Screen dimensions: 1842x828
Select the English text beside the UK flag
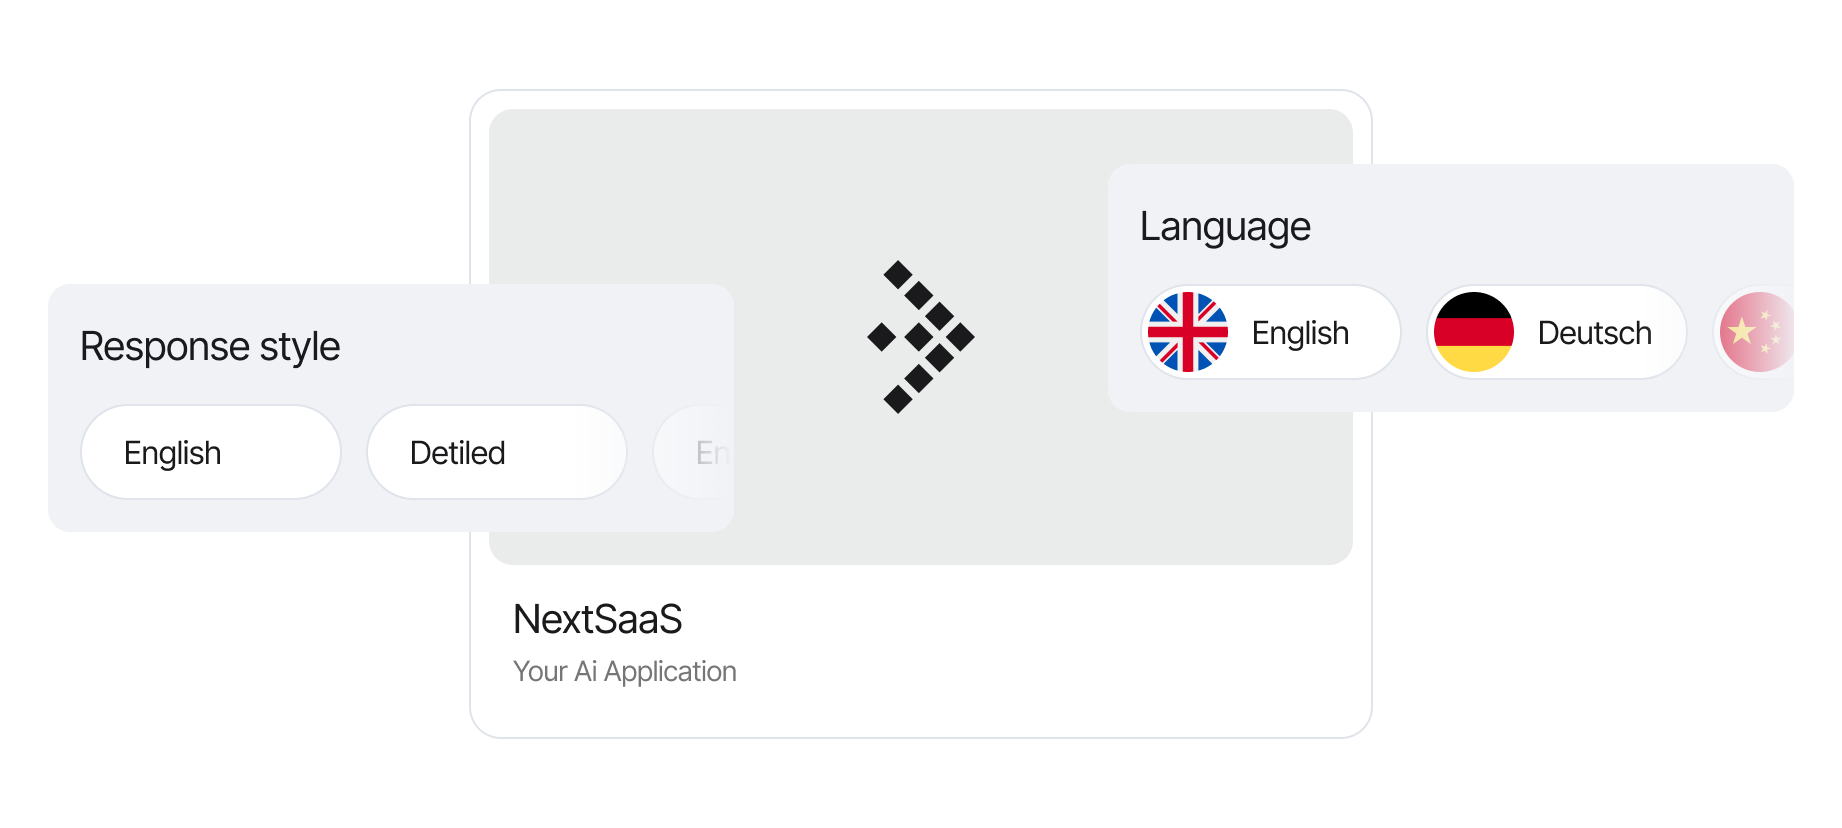click(x=1300, y=333)
